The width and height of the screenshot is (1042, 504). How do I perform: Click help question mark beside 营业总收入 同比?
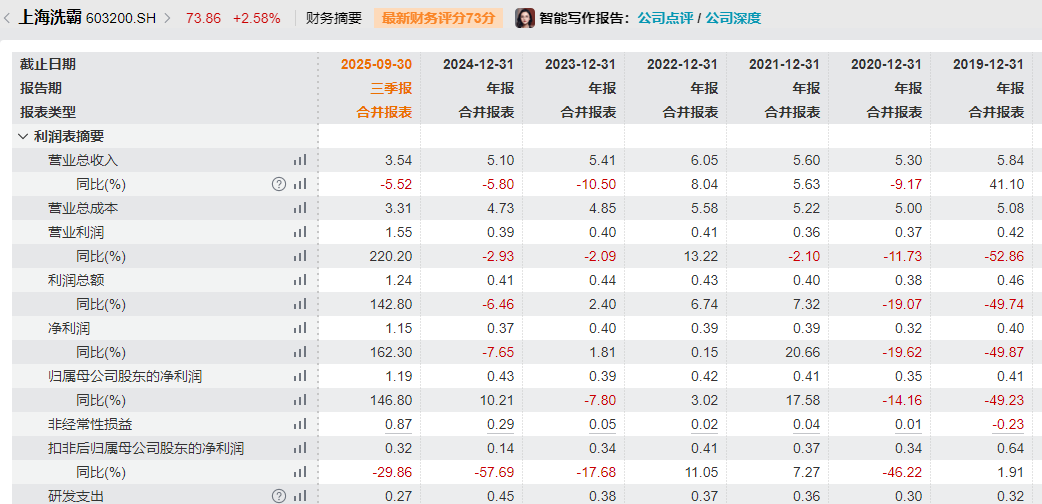point(279,184)
